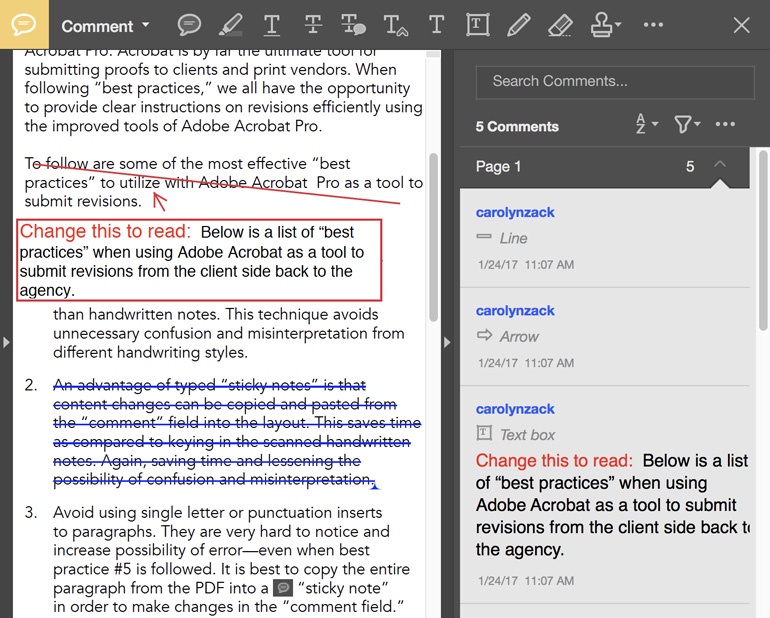Open the sort comments A-Z dropdown
This screenshot has height=618, width=770.
click(x=646, y=124)
